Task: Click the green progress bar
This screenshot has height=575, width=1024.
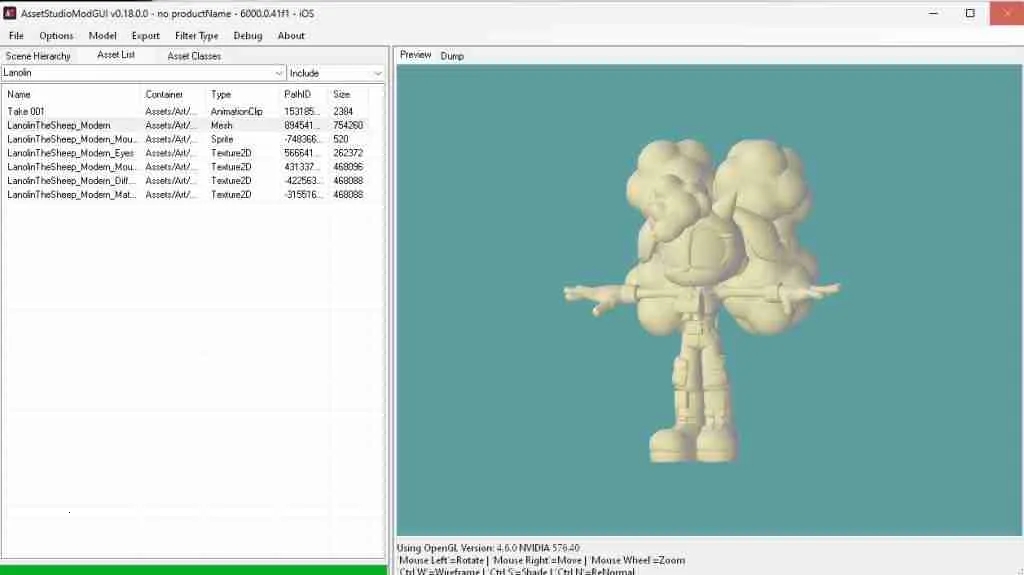Action: tap(194, 570)
